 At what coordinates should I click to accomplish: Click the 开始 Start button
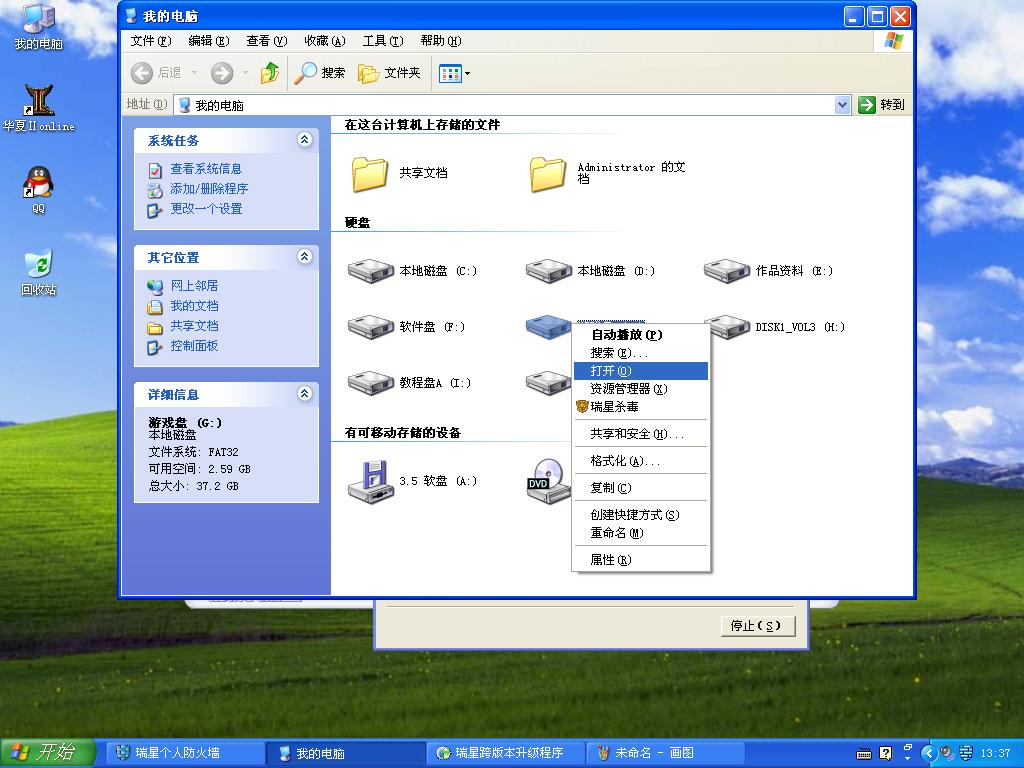(x=48, y=753)
